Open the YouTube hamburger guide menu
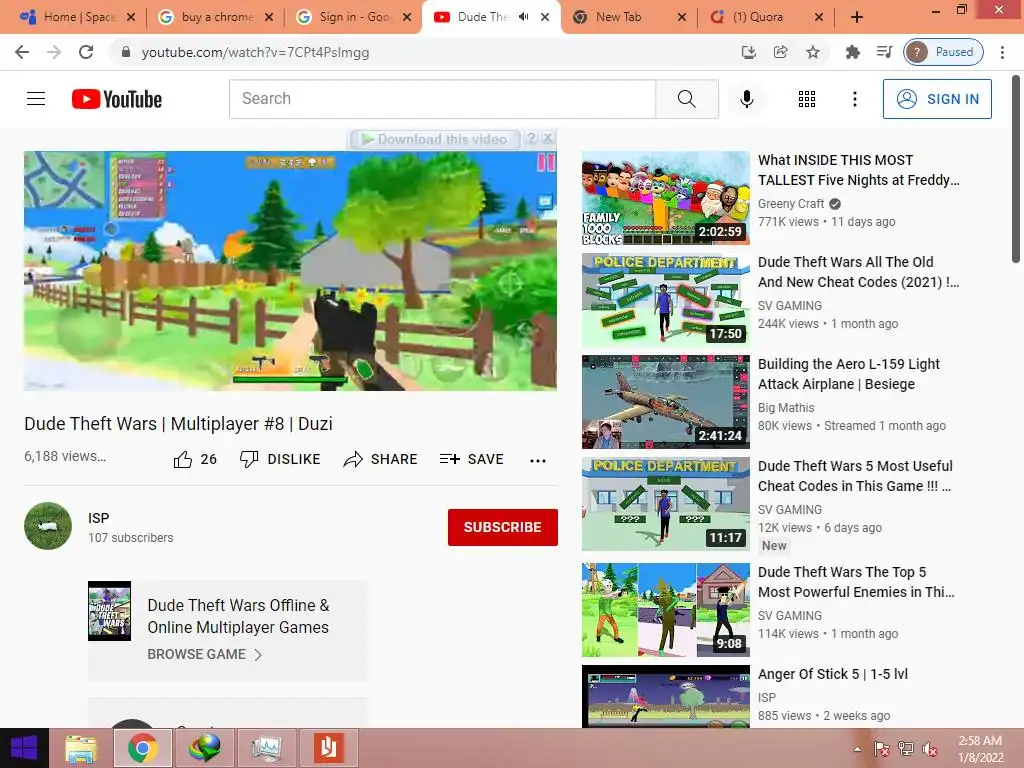 click(36, 99)
